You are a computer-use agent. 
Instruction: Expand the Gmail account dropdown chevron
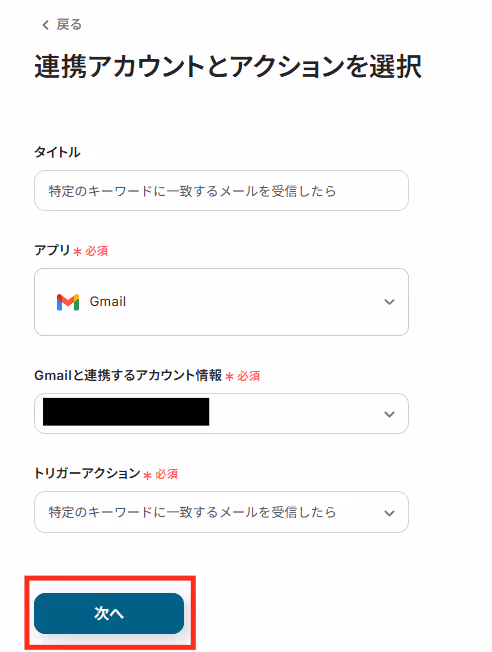(389, 414)
